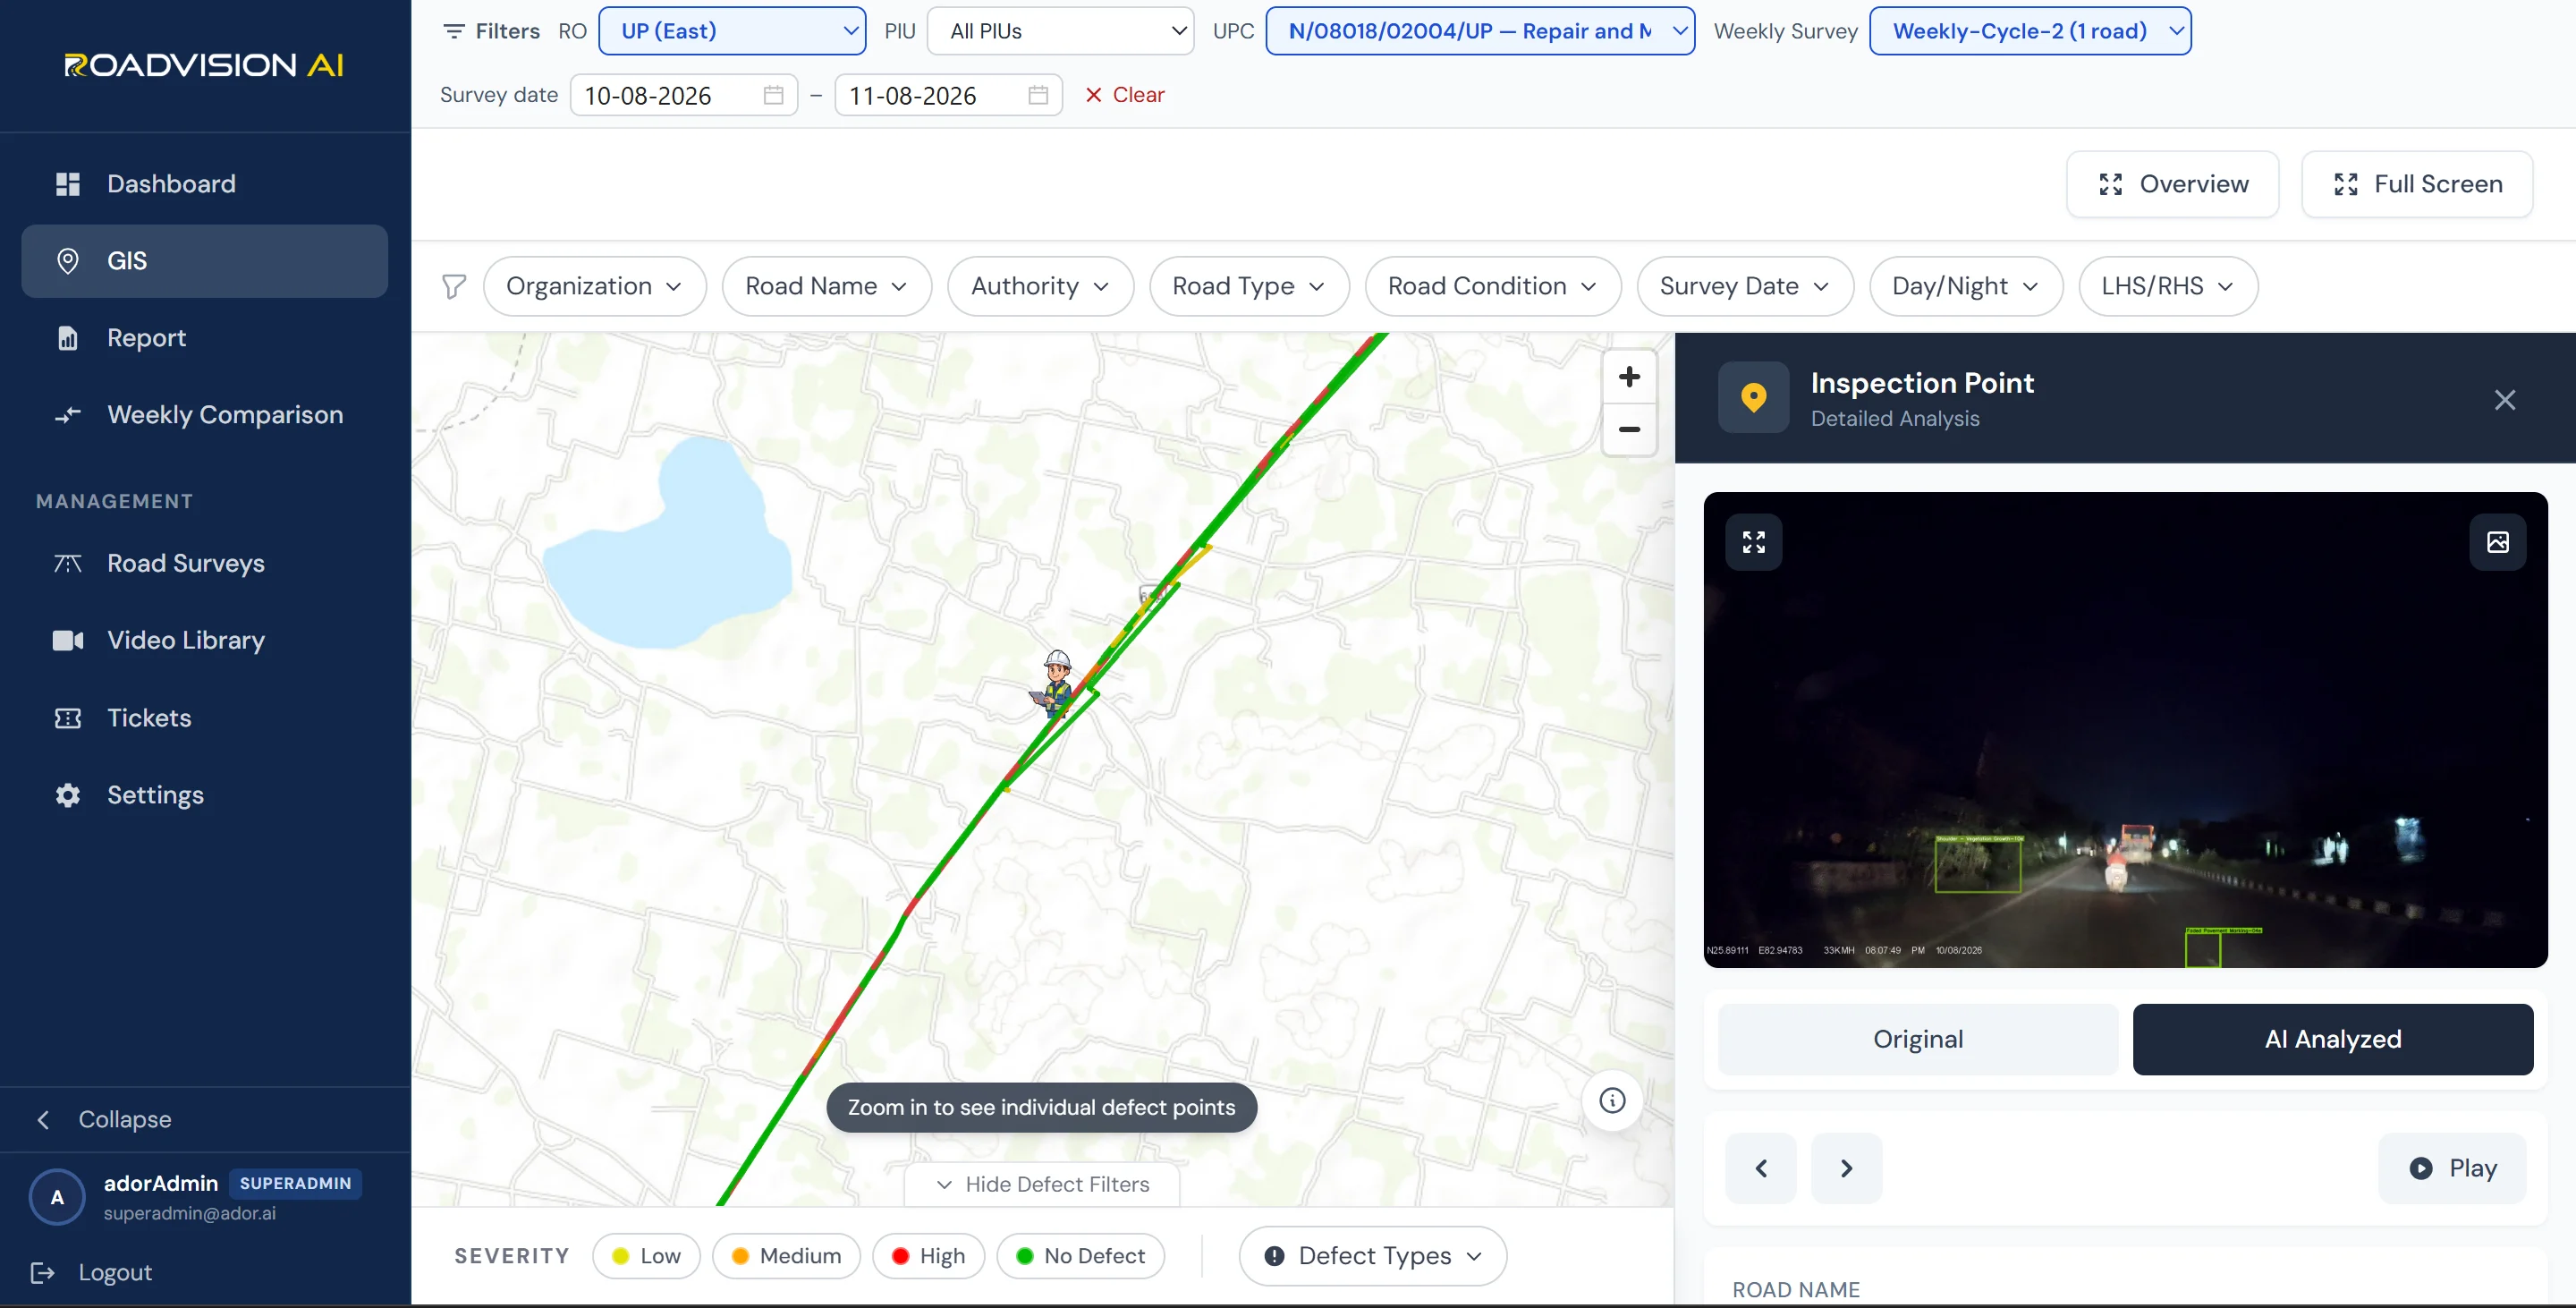Screen dimensions: 2576x1308
Task: Click the Inspection Point location pin icon
Action: tap(1753, 397)
